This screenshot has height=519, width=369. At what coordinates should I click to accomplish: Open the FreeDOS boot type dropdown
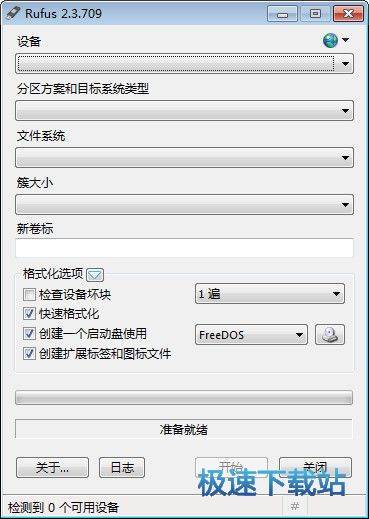[x=251, y=335]
